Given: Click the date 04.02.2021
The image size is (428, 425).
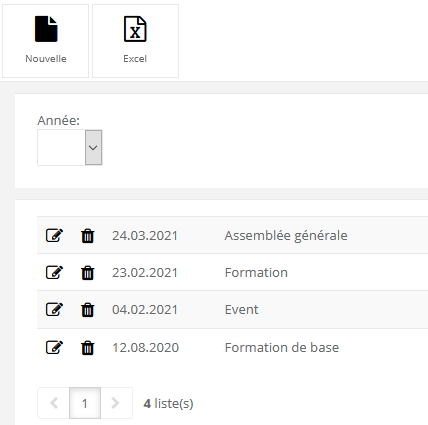Looking at the screenshot, I should pyautogui.click(x=145, y=310).
